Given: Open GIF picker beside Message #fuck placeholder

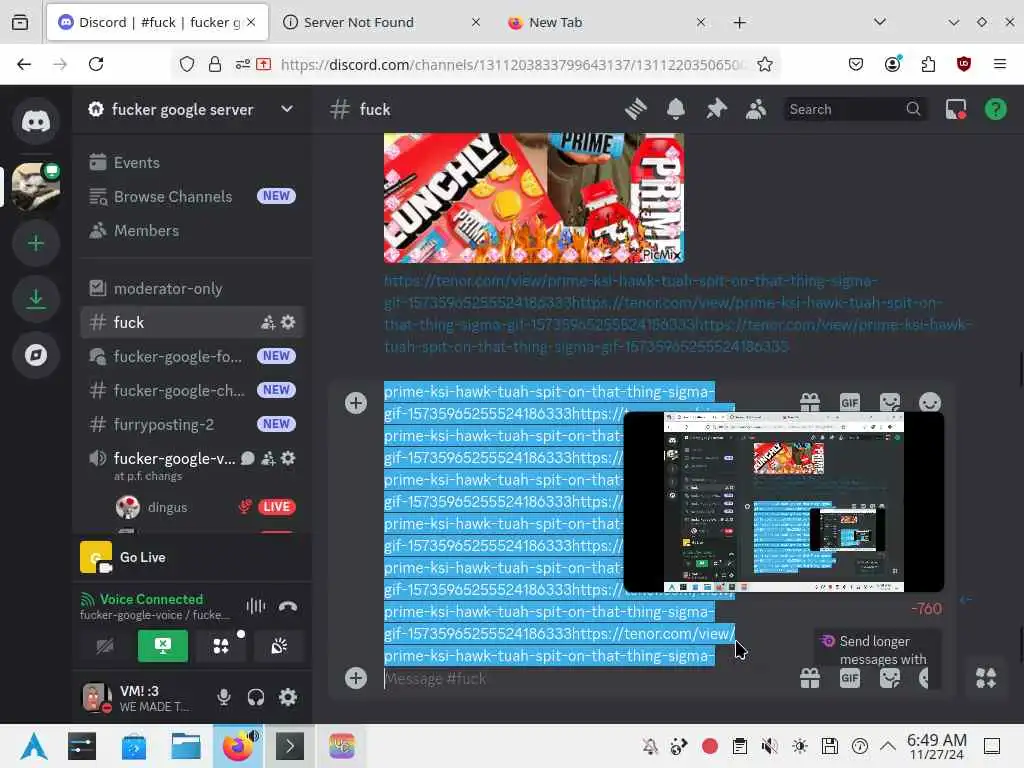Looking at the screenshot, I should tap(850, 679).
